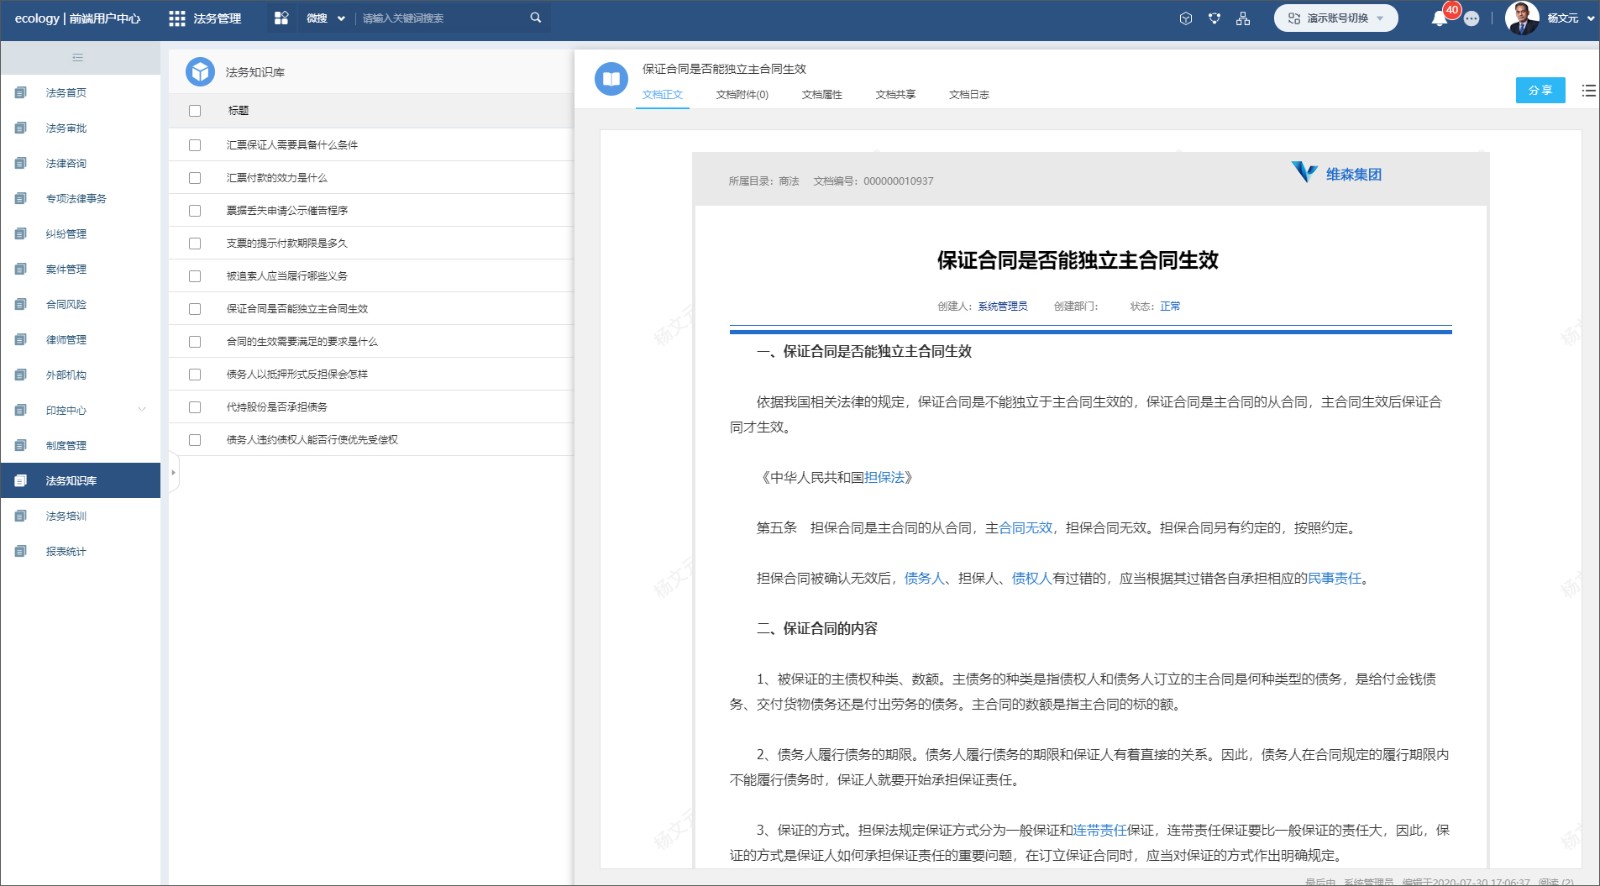Check the box for 汇票保证人需要具备什么条件
This screenshot has width=1600, height=886.
pos(195,145)
